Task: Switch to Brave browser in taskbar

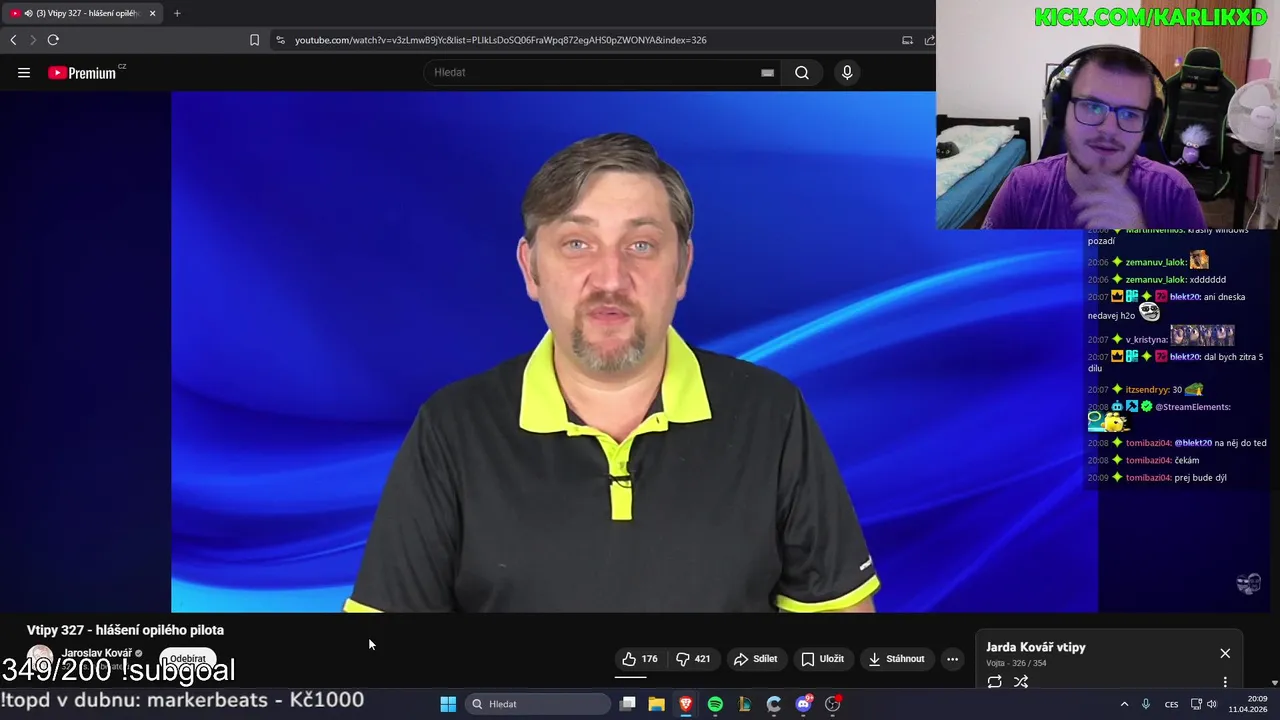Action: point(686,704)
